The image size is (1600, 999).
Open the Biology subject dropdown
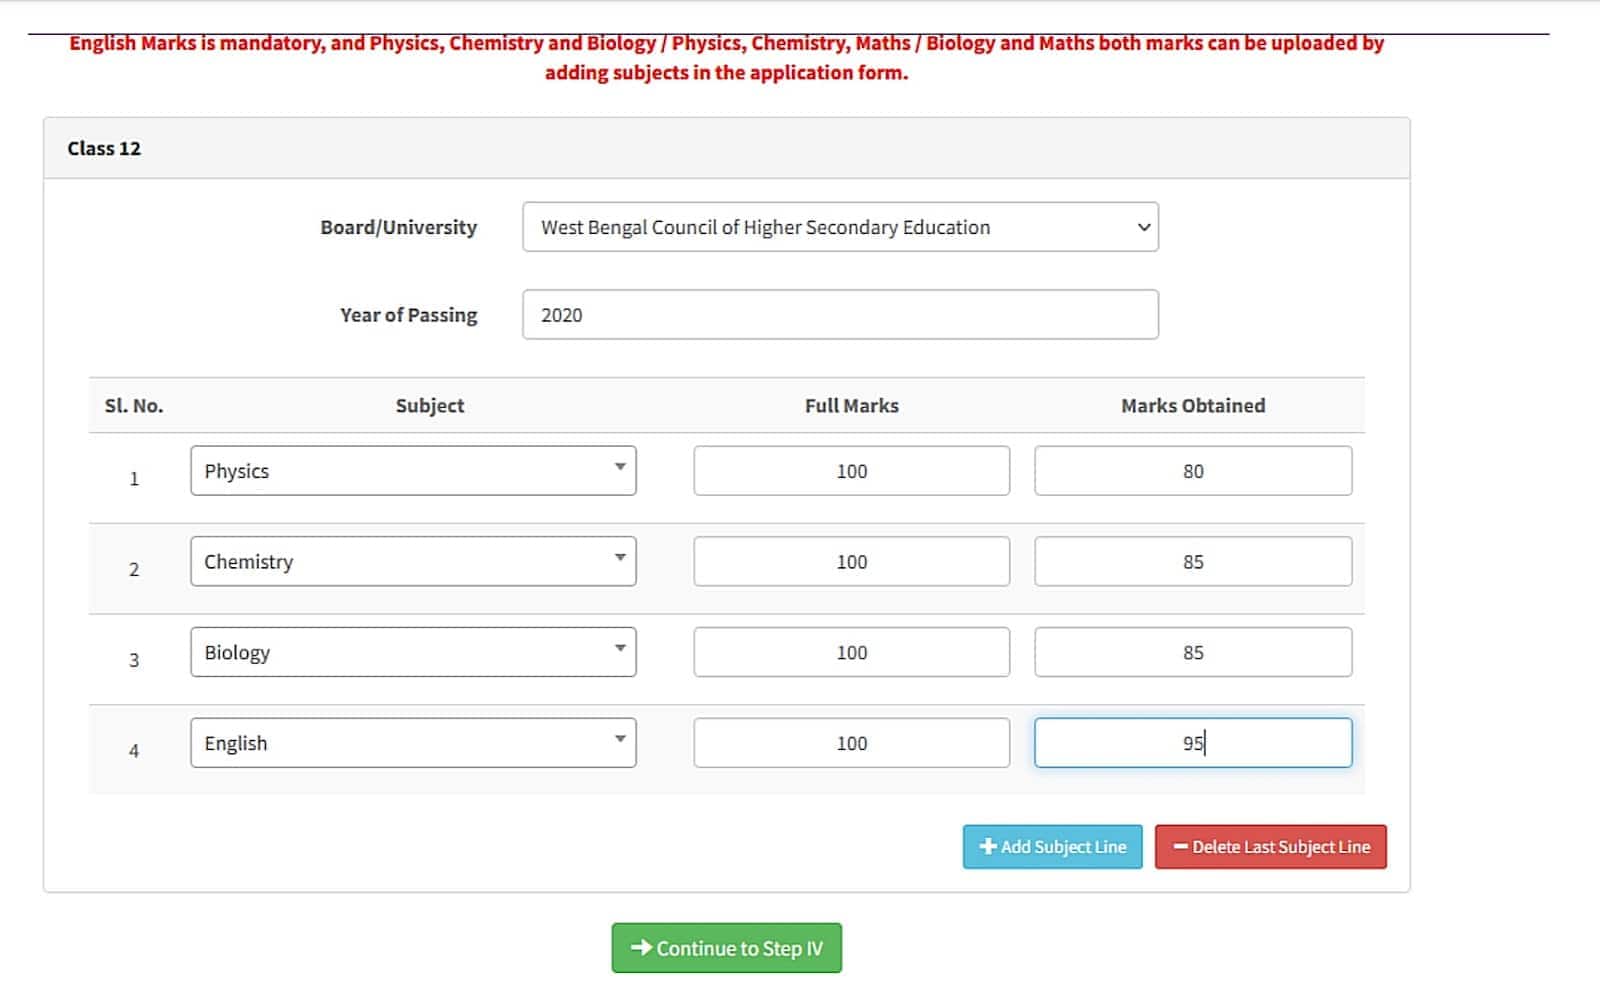pyautogui.click(x=413, y=652)
